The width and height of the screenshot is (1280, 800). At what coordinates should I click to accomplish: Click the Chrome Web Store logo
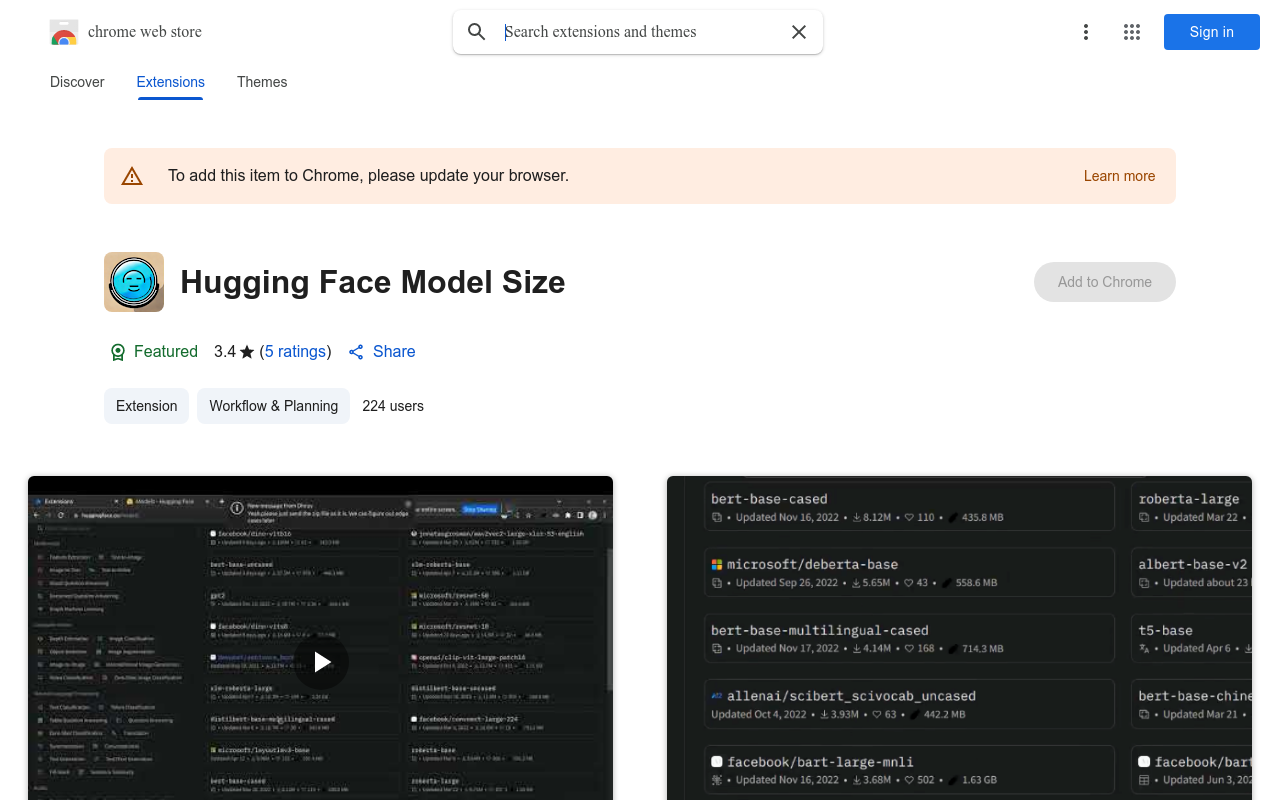(64, 32)
